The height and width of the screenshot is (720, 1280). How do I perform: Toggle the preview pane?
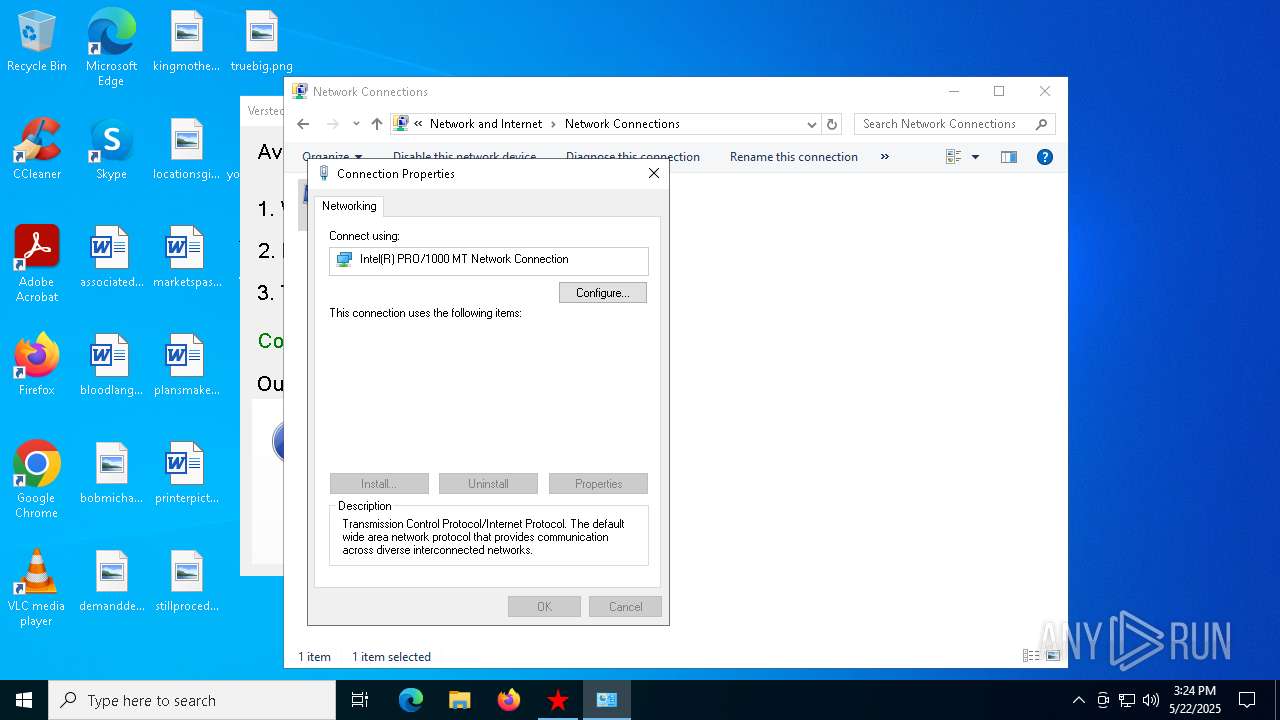point(1009,157)
